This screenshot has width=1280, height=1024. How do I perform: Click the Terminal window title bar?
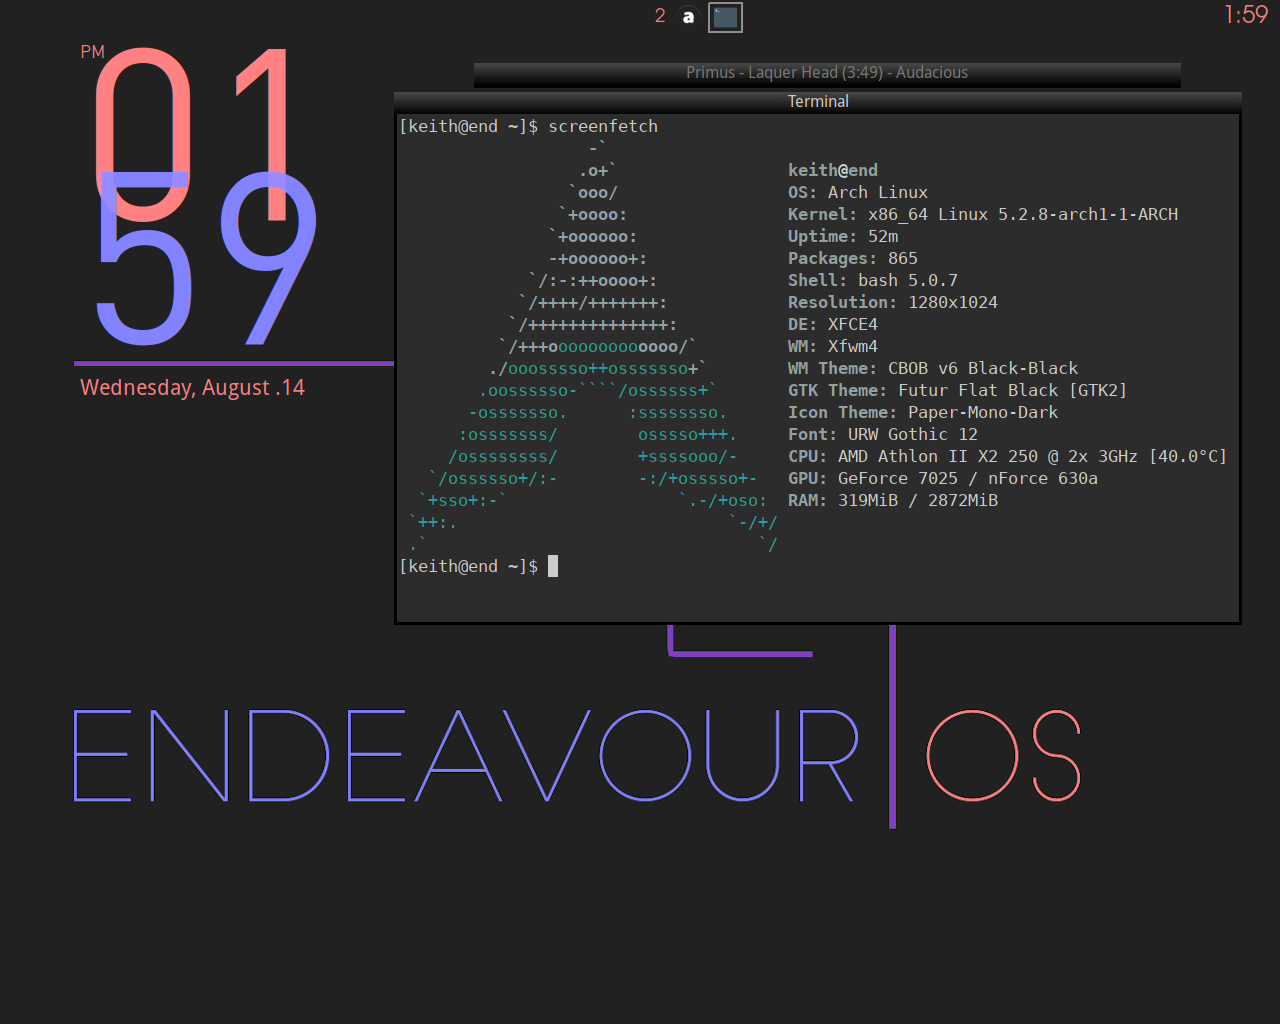coord(818,101)
